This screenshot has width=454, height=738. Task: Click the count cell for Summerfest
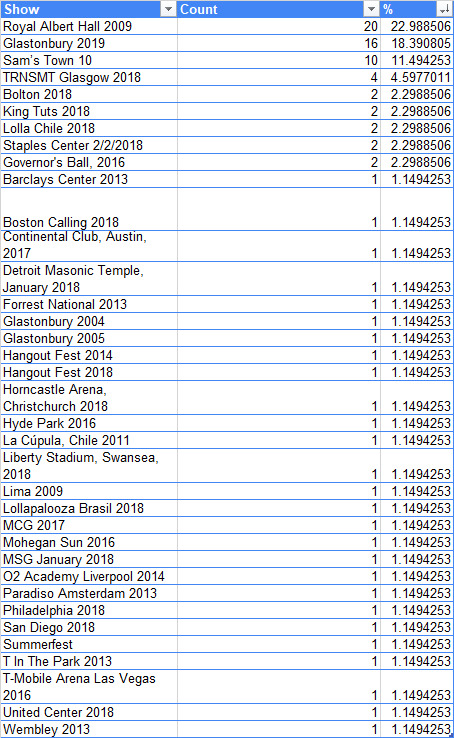pos(279,644)
